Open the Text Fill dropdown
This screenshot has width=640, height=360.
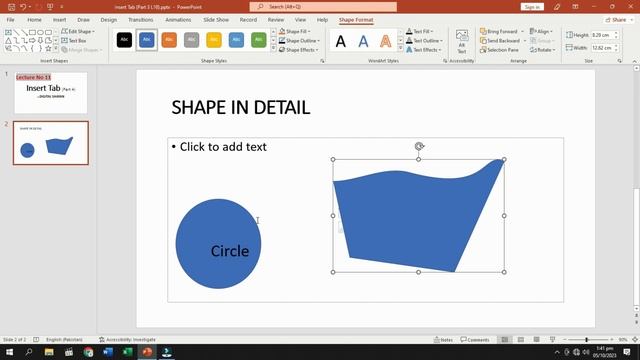coord(420,31)
